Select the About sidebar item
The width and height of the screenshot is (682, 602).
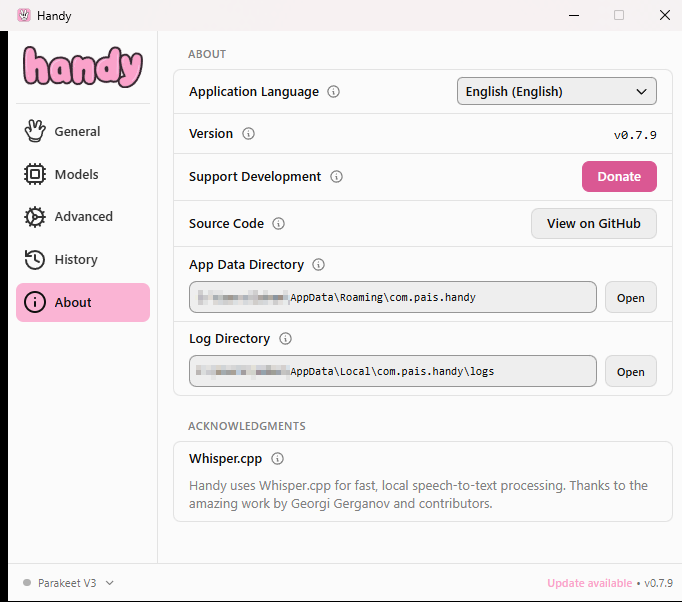[x=83, y=303]
